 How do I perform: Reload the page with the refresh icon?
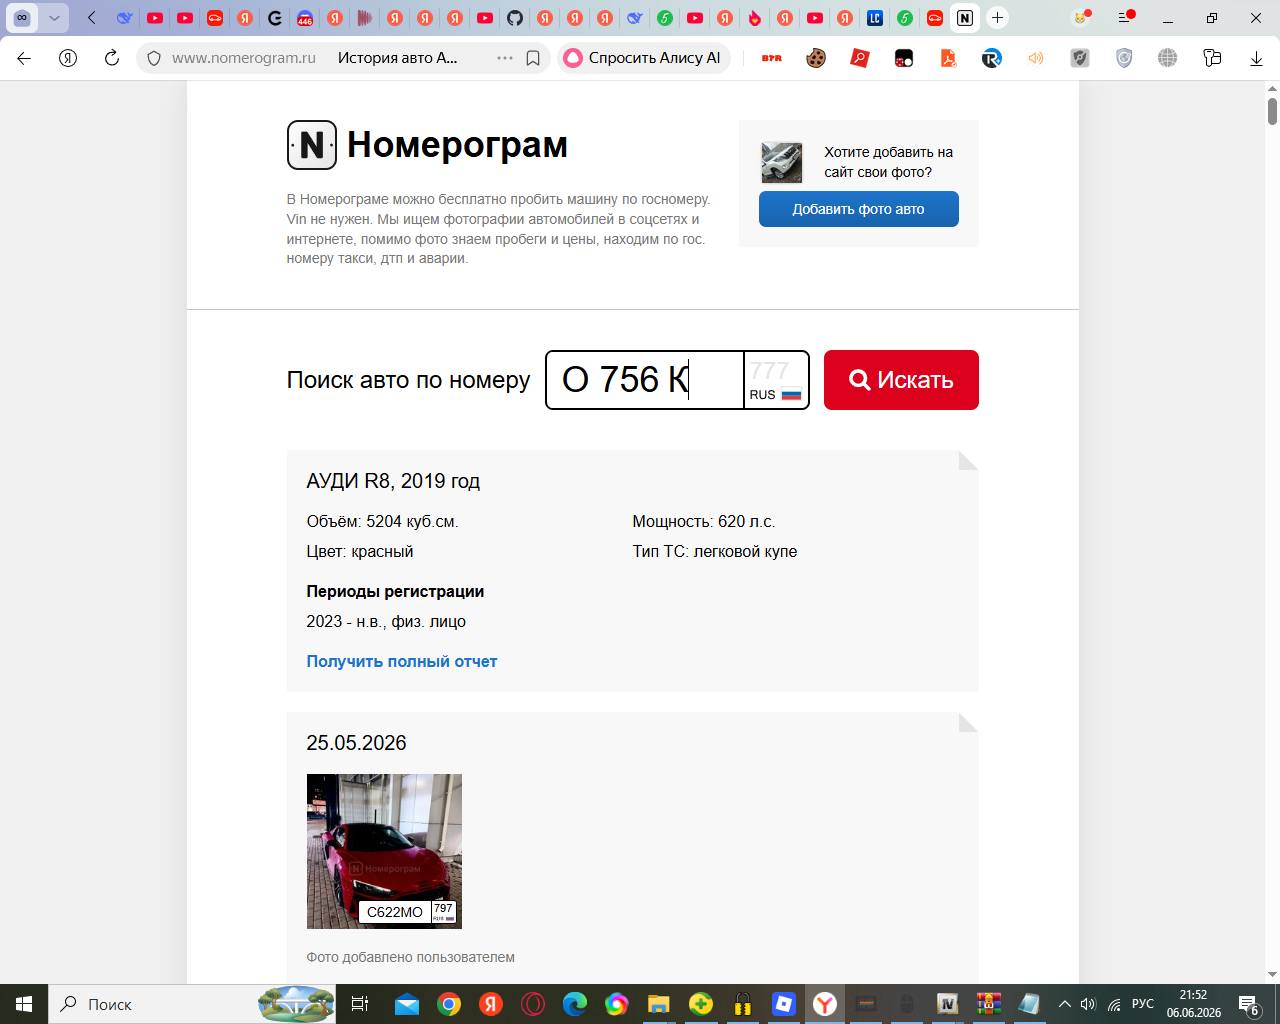tap(112, 58)
